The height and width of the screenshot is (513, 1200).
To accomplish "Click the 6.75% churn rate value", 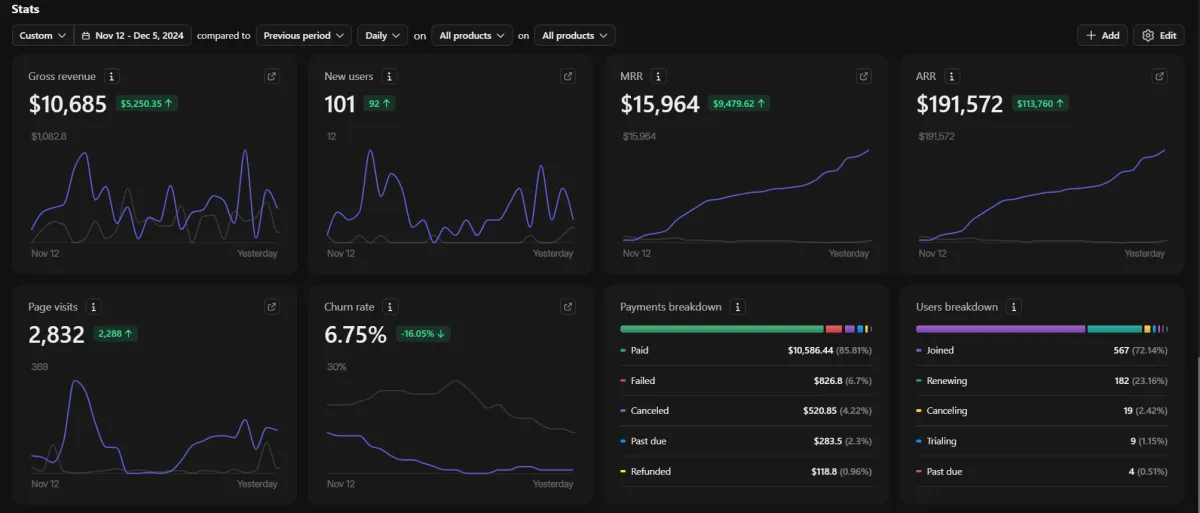I will point(356,335).
